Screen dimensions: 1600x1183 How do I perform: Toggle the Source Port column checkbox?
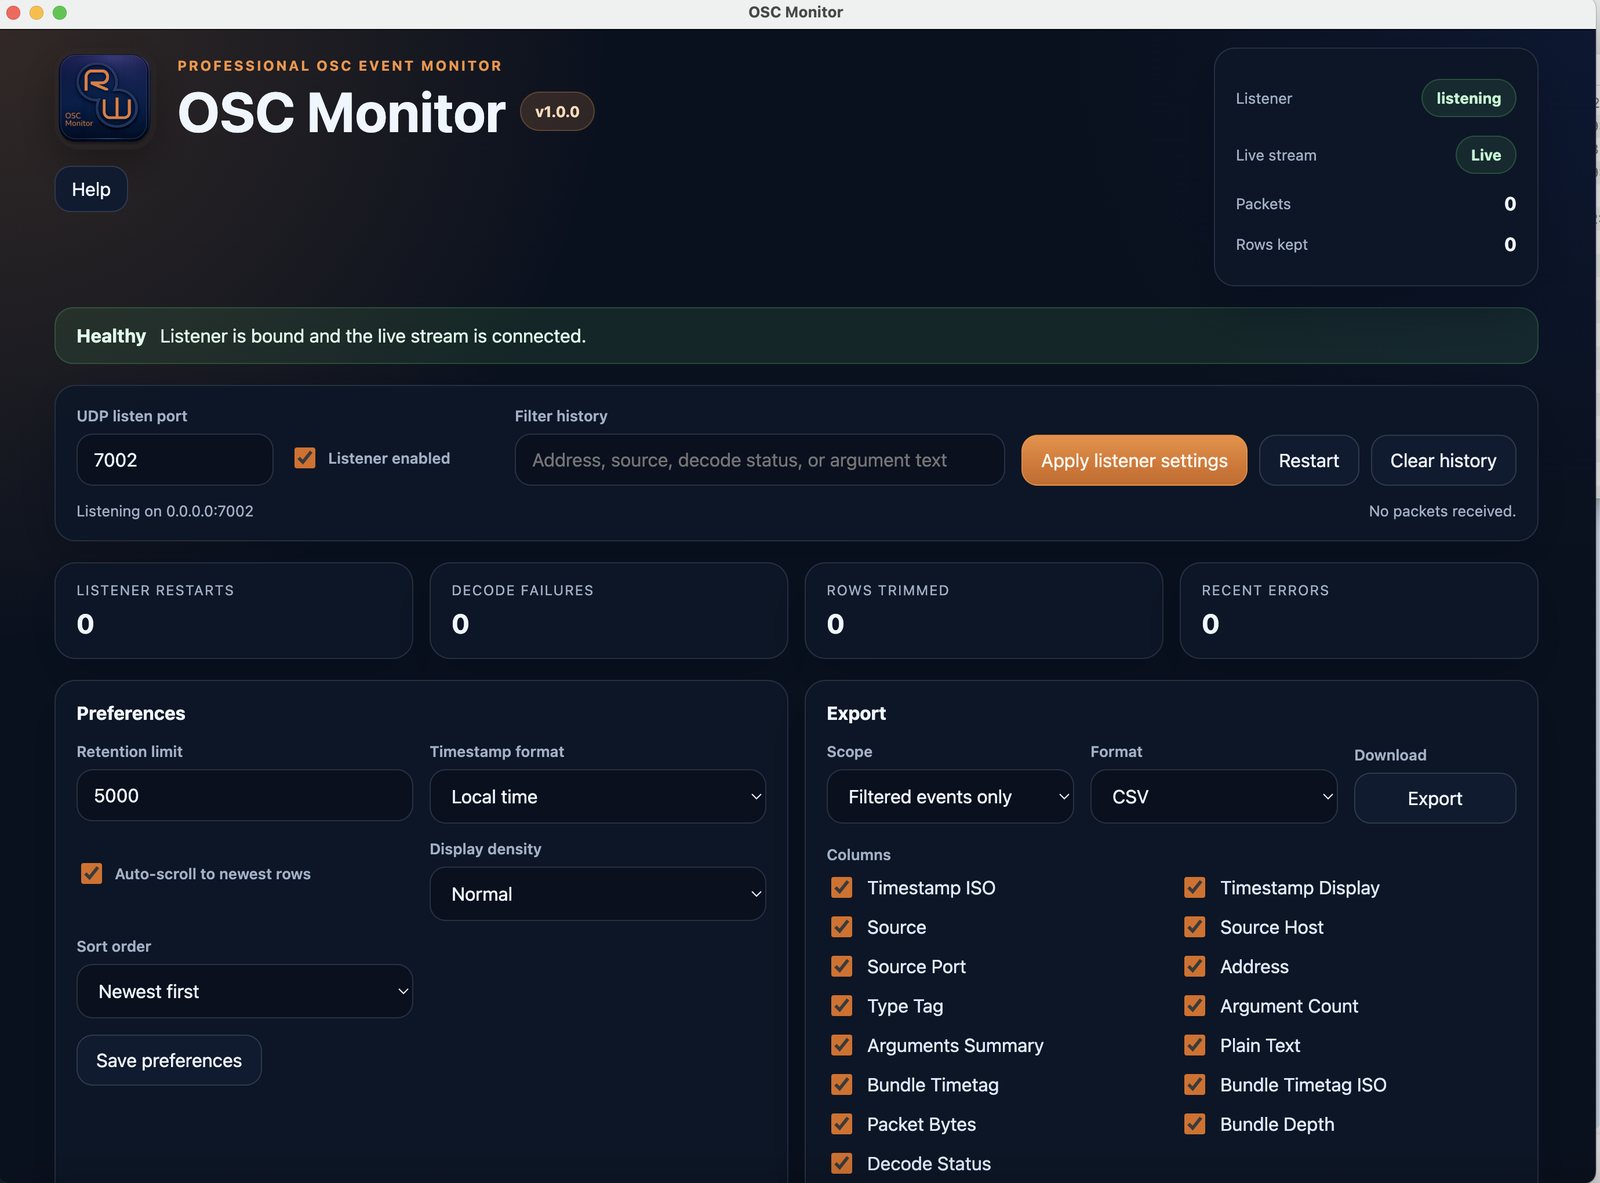click(x=842, y=967)
